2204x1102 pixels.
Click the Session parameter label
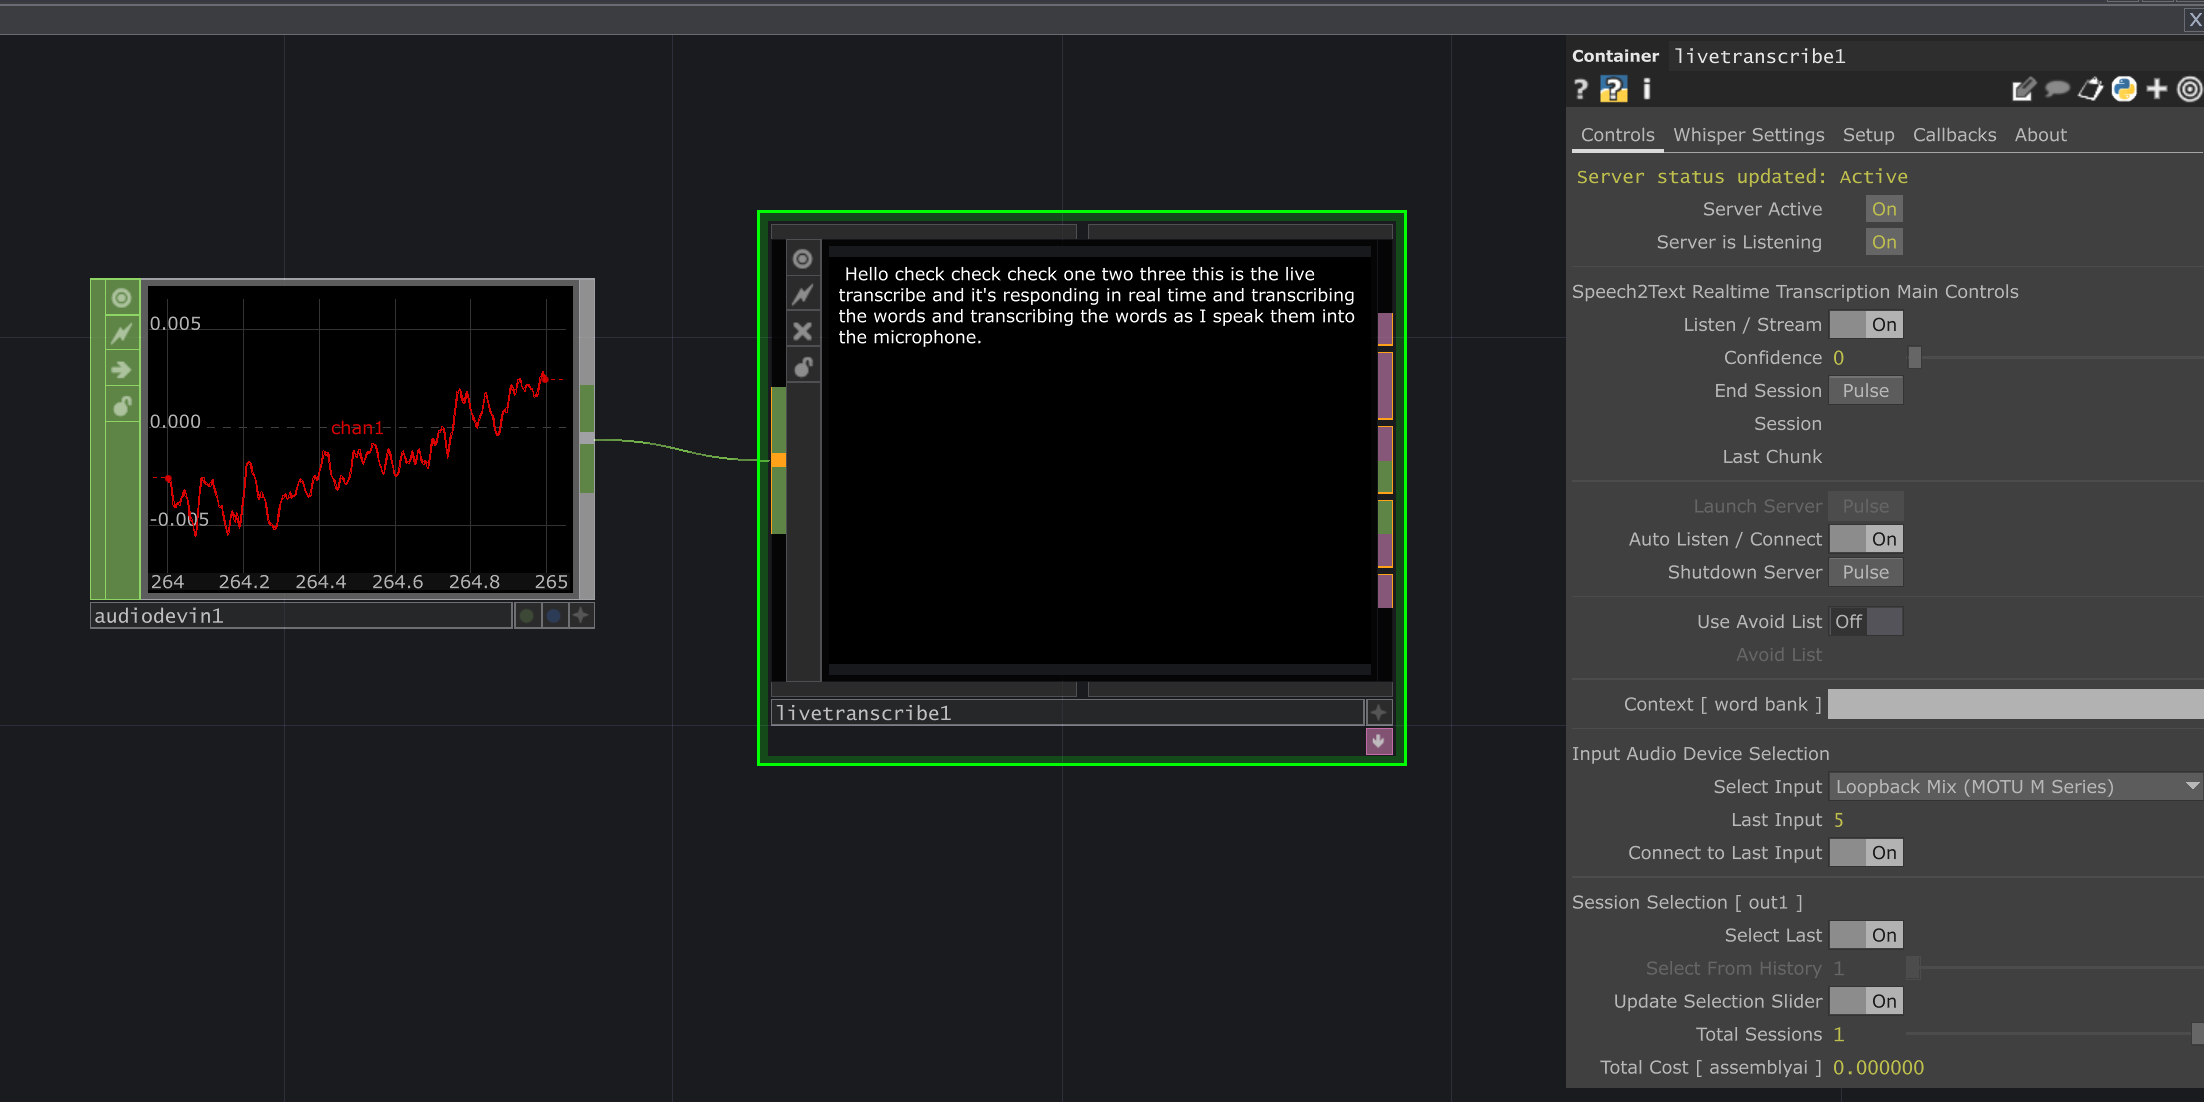(x=1787, y=424)
